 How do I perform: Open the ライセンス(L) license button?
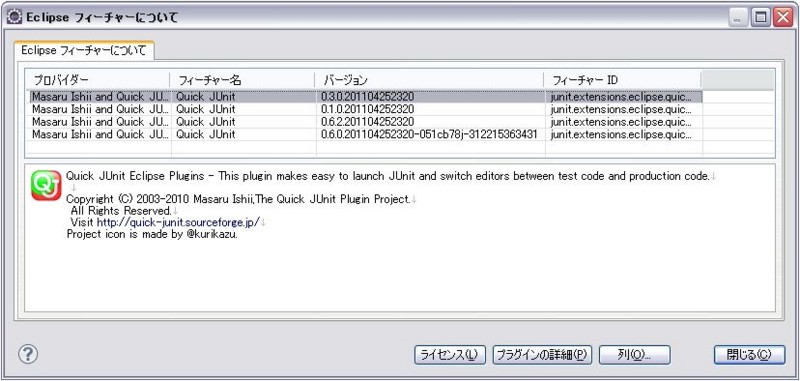450,355
